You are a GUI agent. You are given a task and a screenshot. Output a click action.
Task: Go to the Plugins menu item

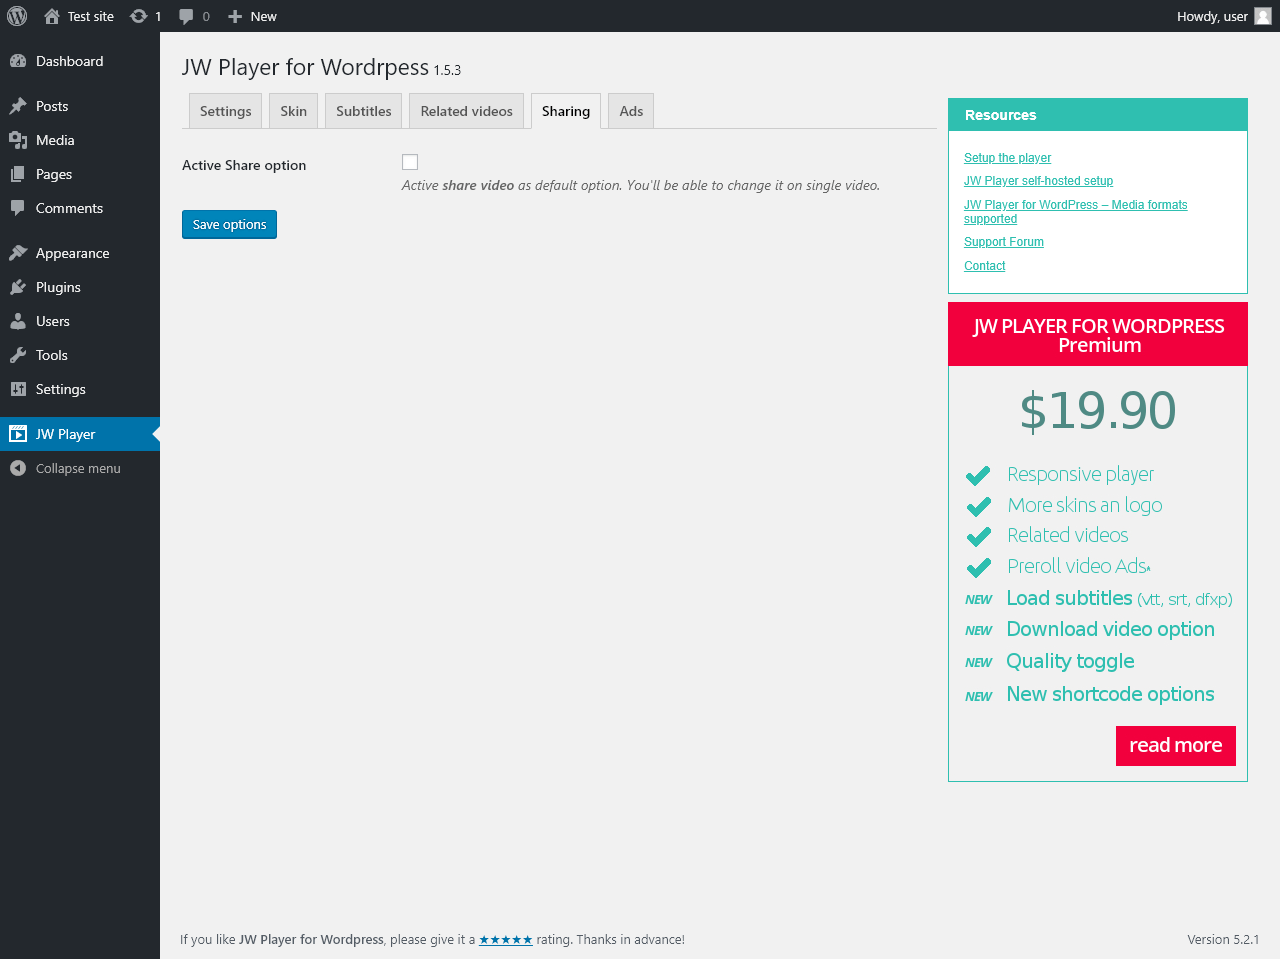pyautogui.click(x=80, y=287)
